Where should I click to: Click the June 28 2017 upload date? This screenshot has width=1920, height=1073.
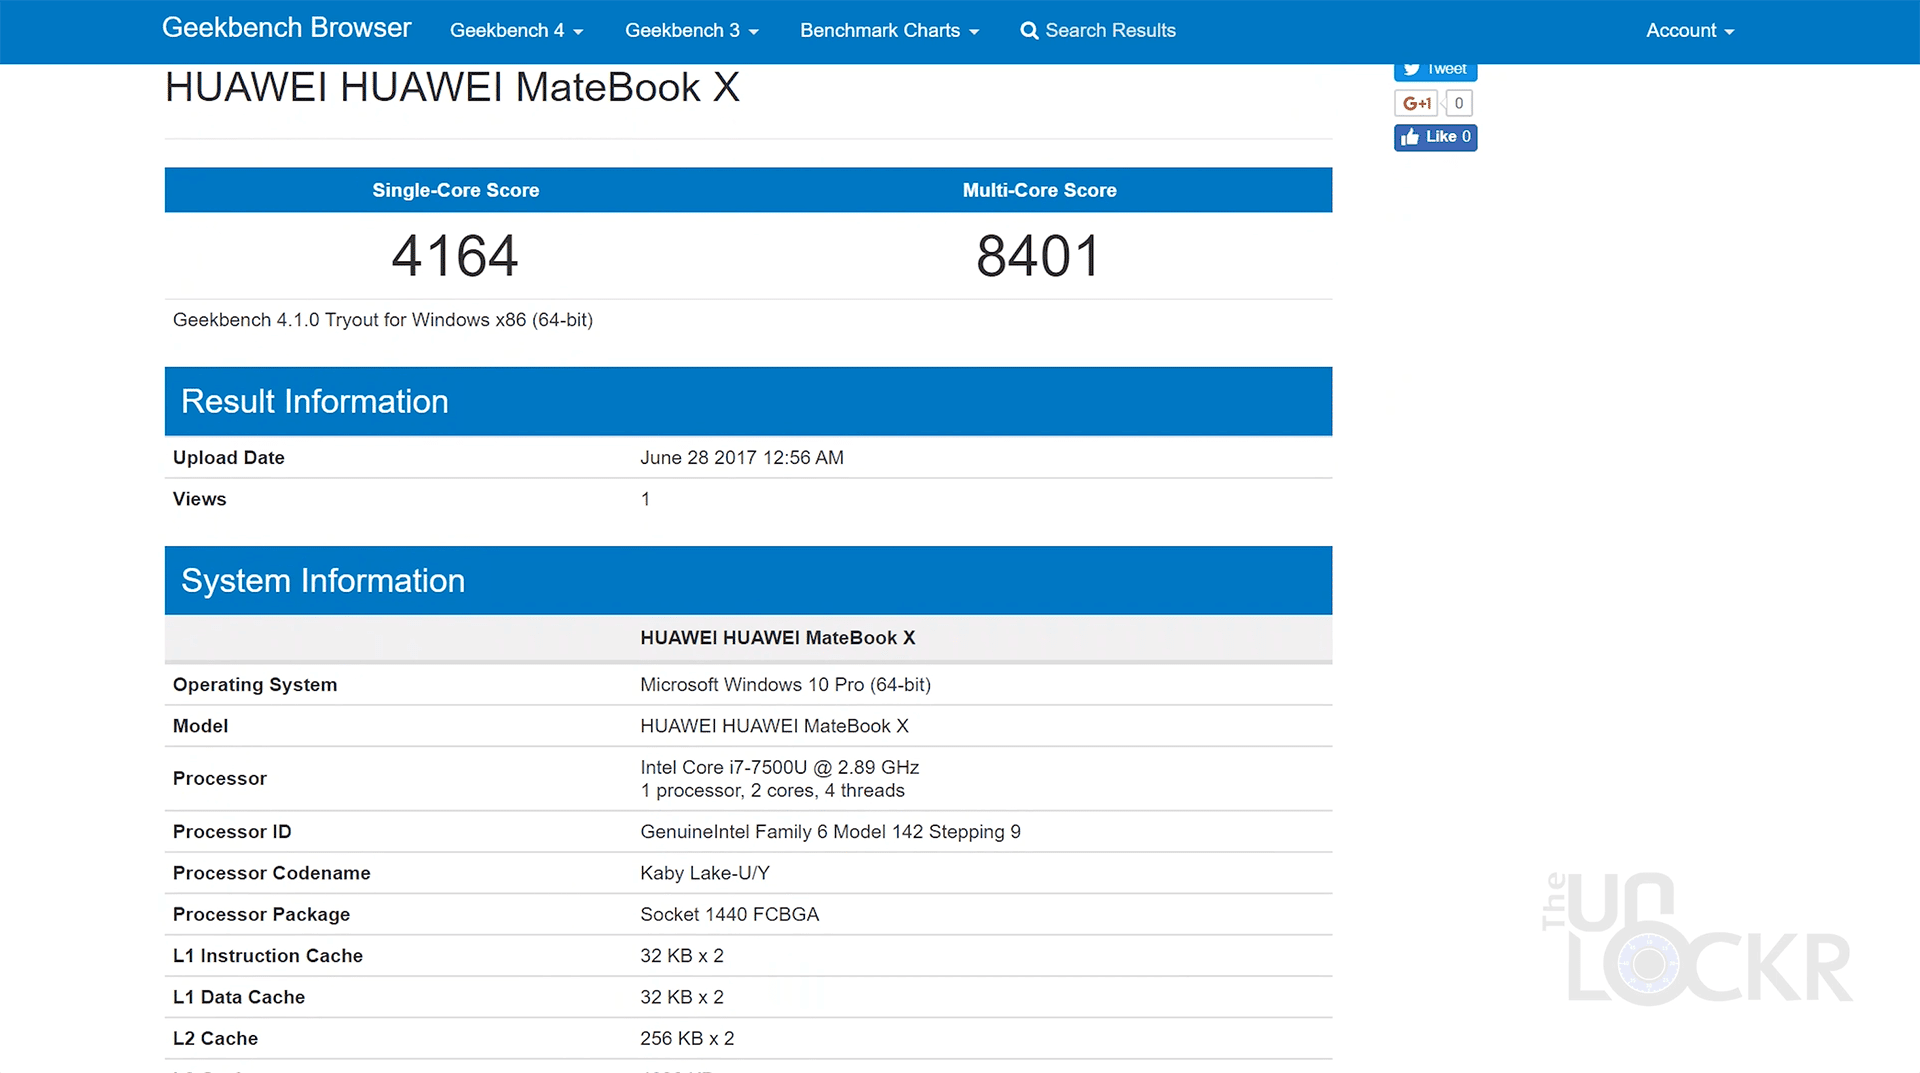click(741, 457)
